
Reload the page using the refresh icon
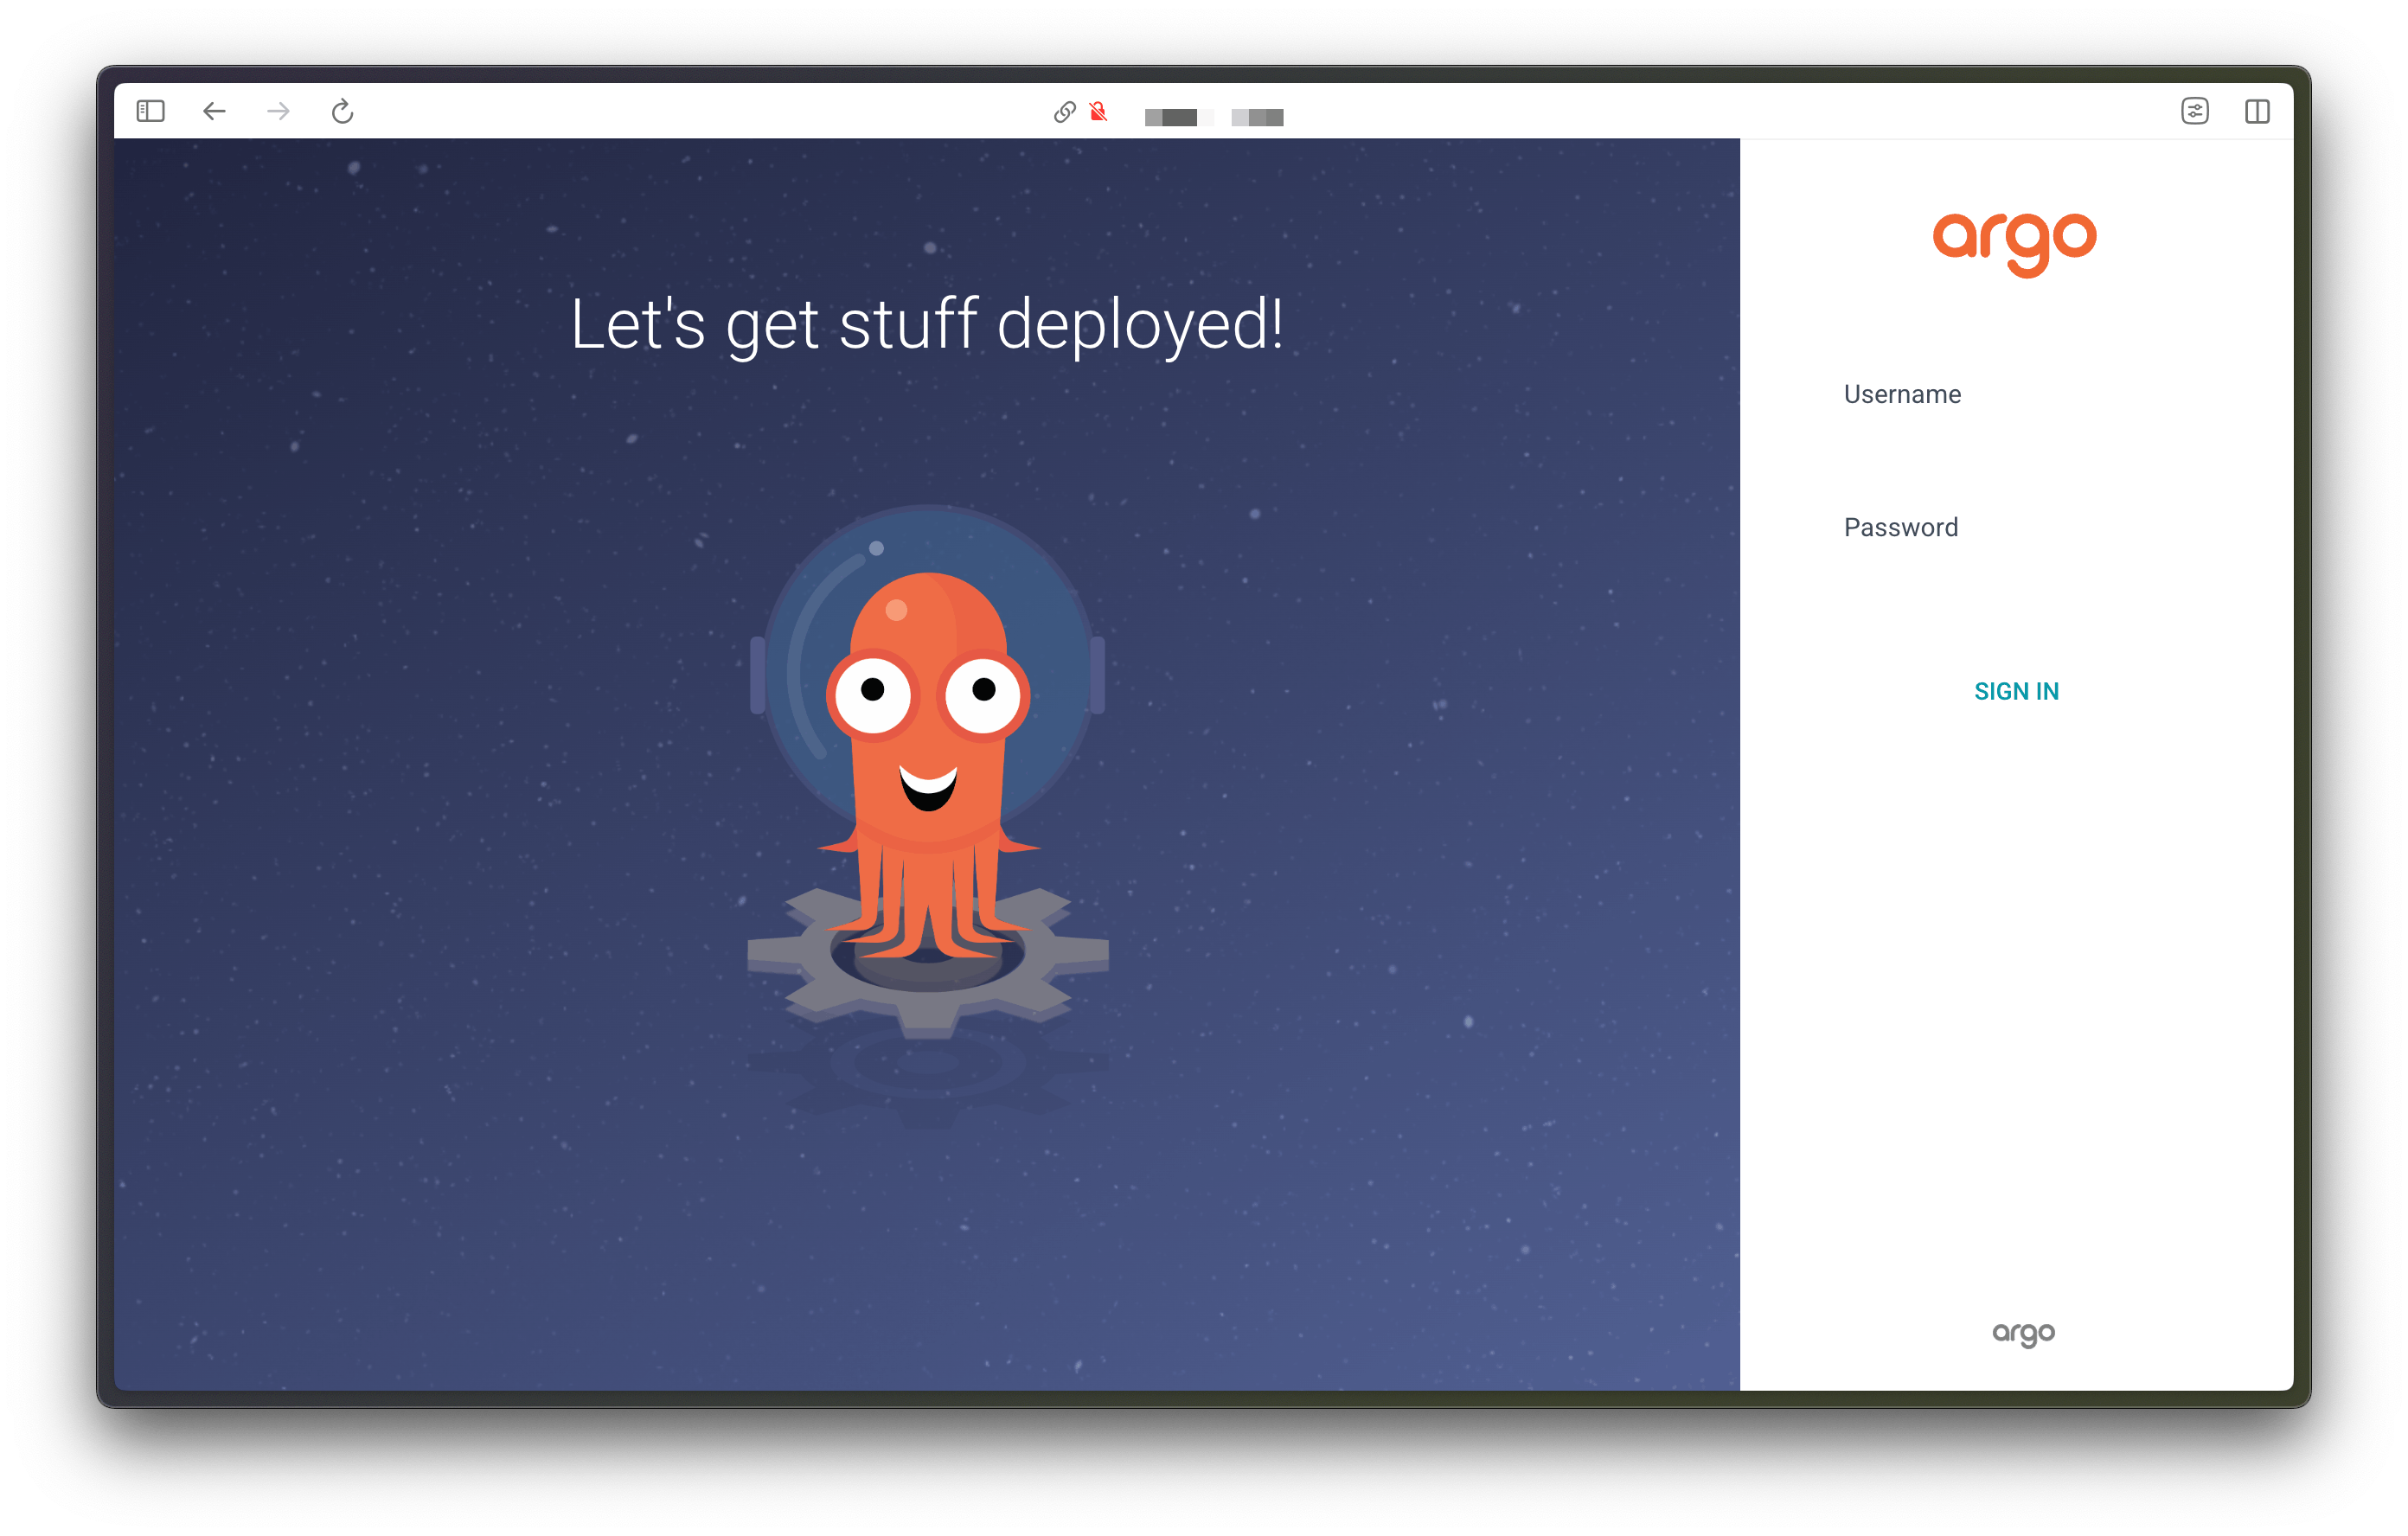[343, 112]
